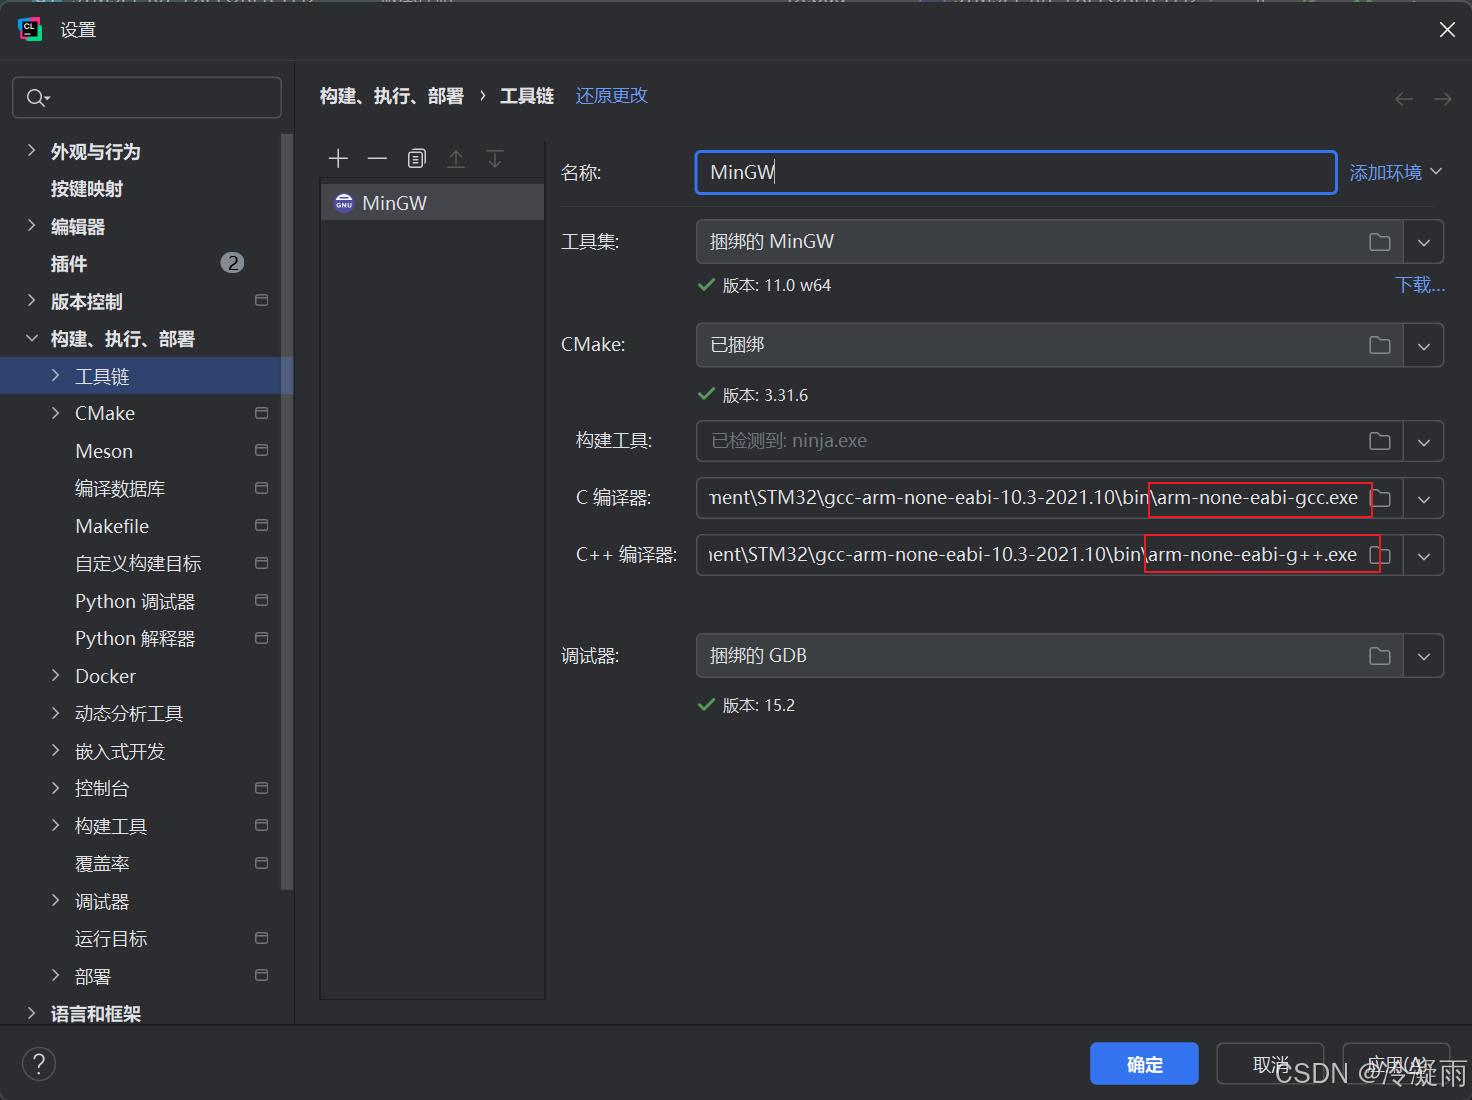
Task: Click project-level icon beside 覆盖率
Action: click(x=262, y=863)
